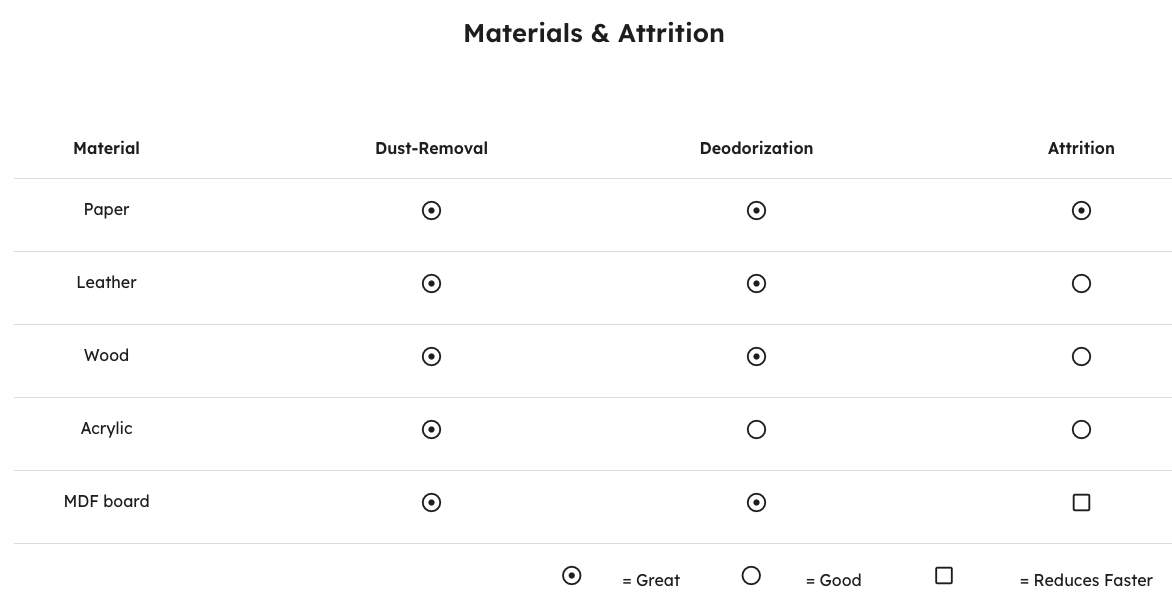Click the Attrition column header
This screenshot has width=1172, height=612.
[x=1081, y=148]
